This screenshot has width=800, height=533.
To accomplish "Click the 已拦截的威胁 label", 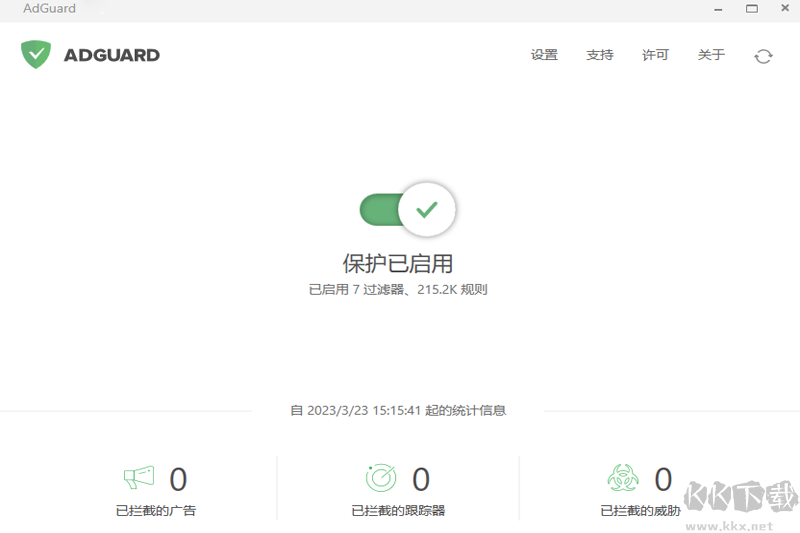I will [640, 510].
